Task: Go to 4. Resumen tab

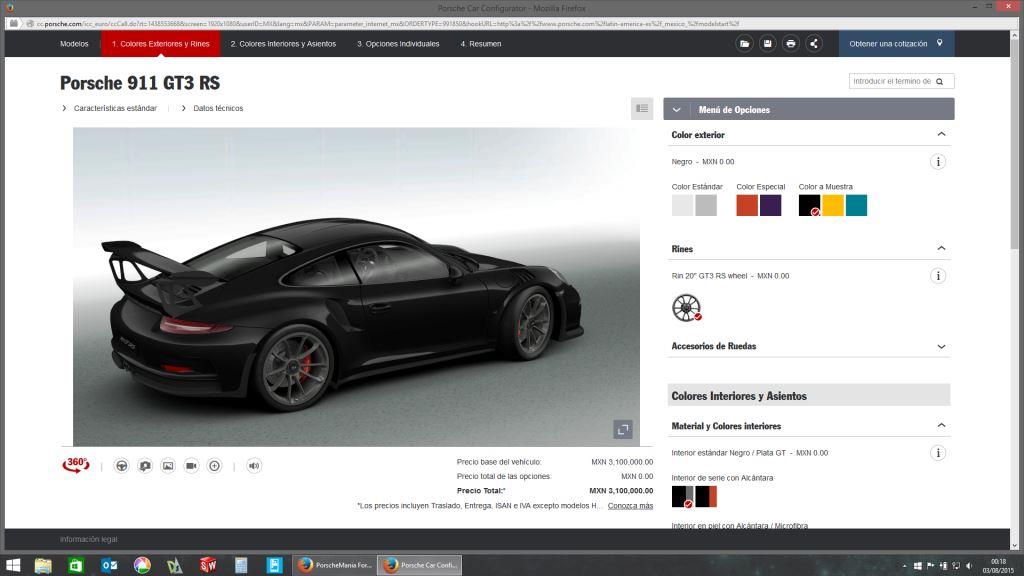Action: click(x=481, y=44)
